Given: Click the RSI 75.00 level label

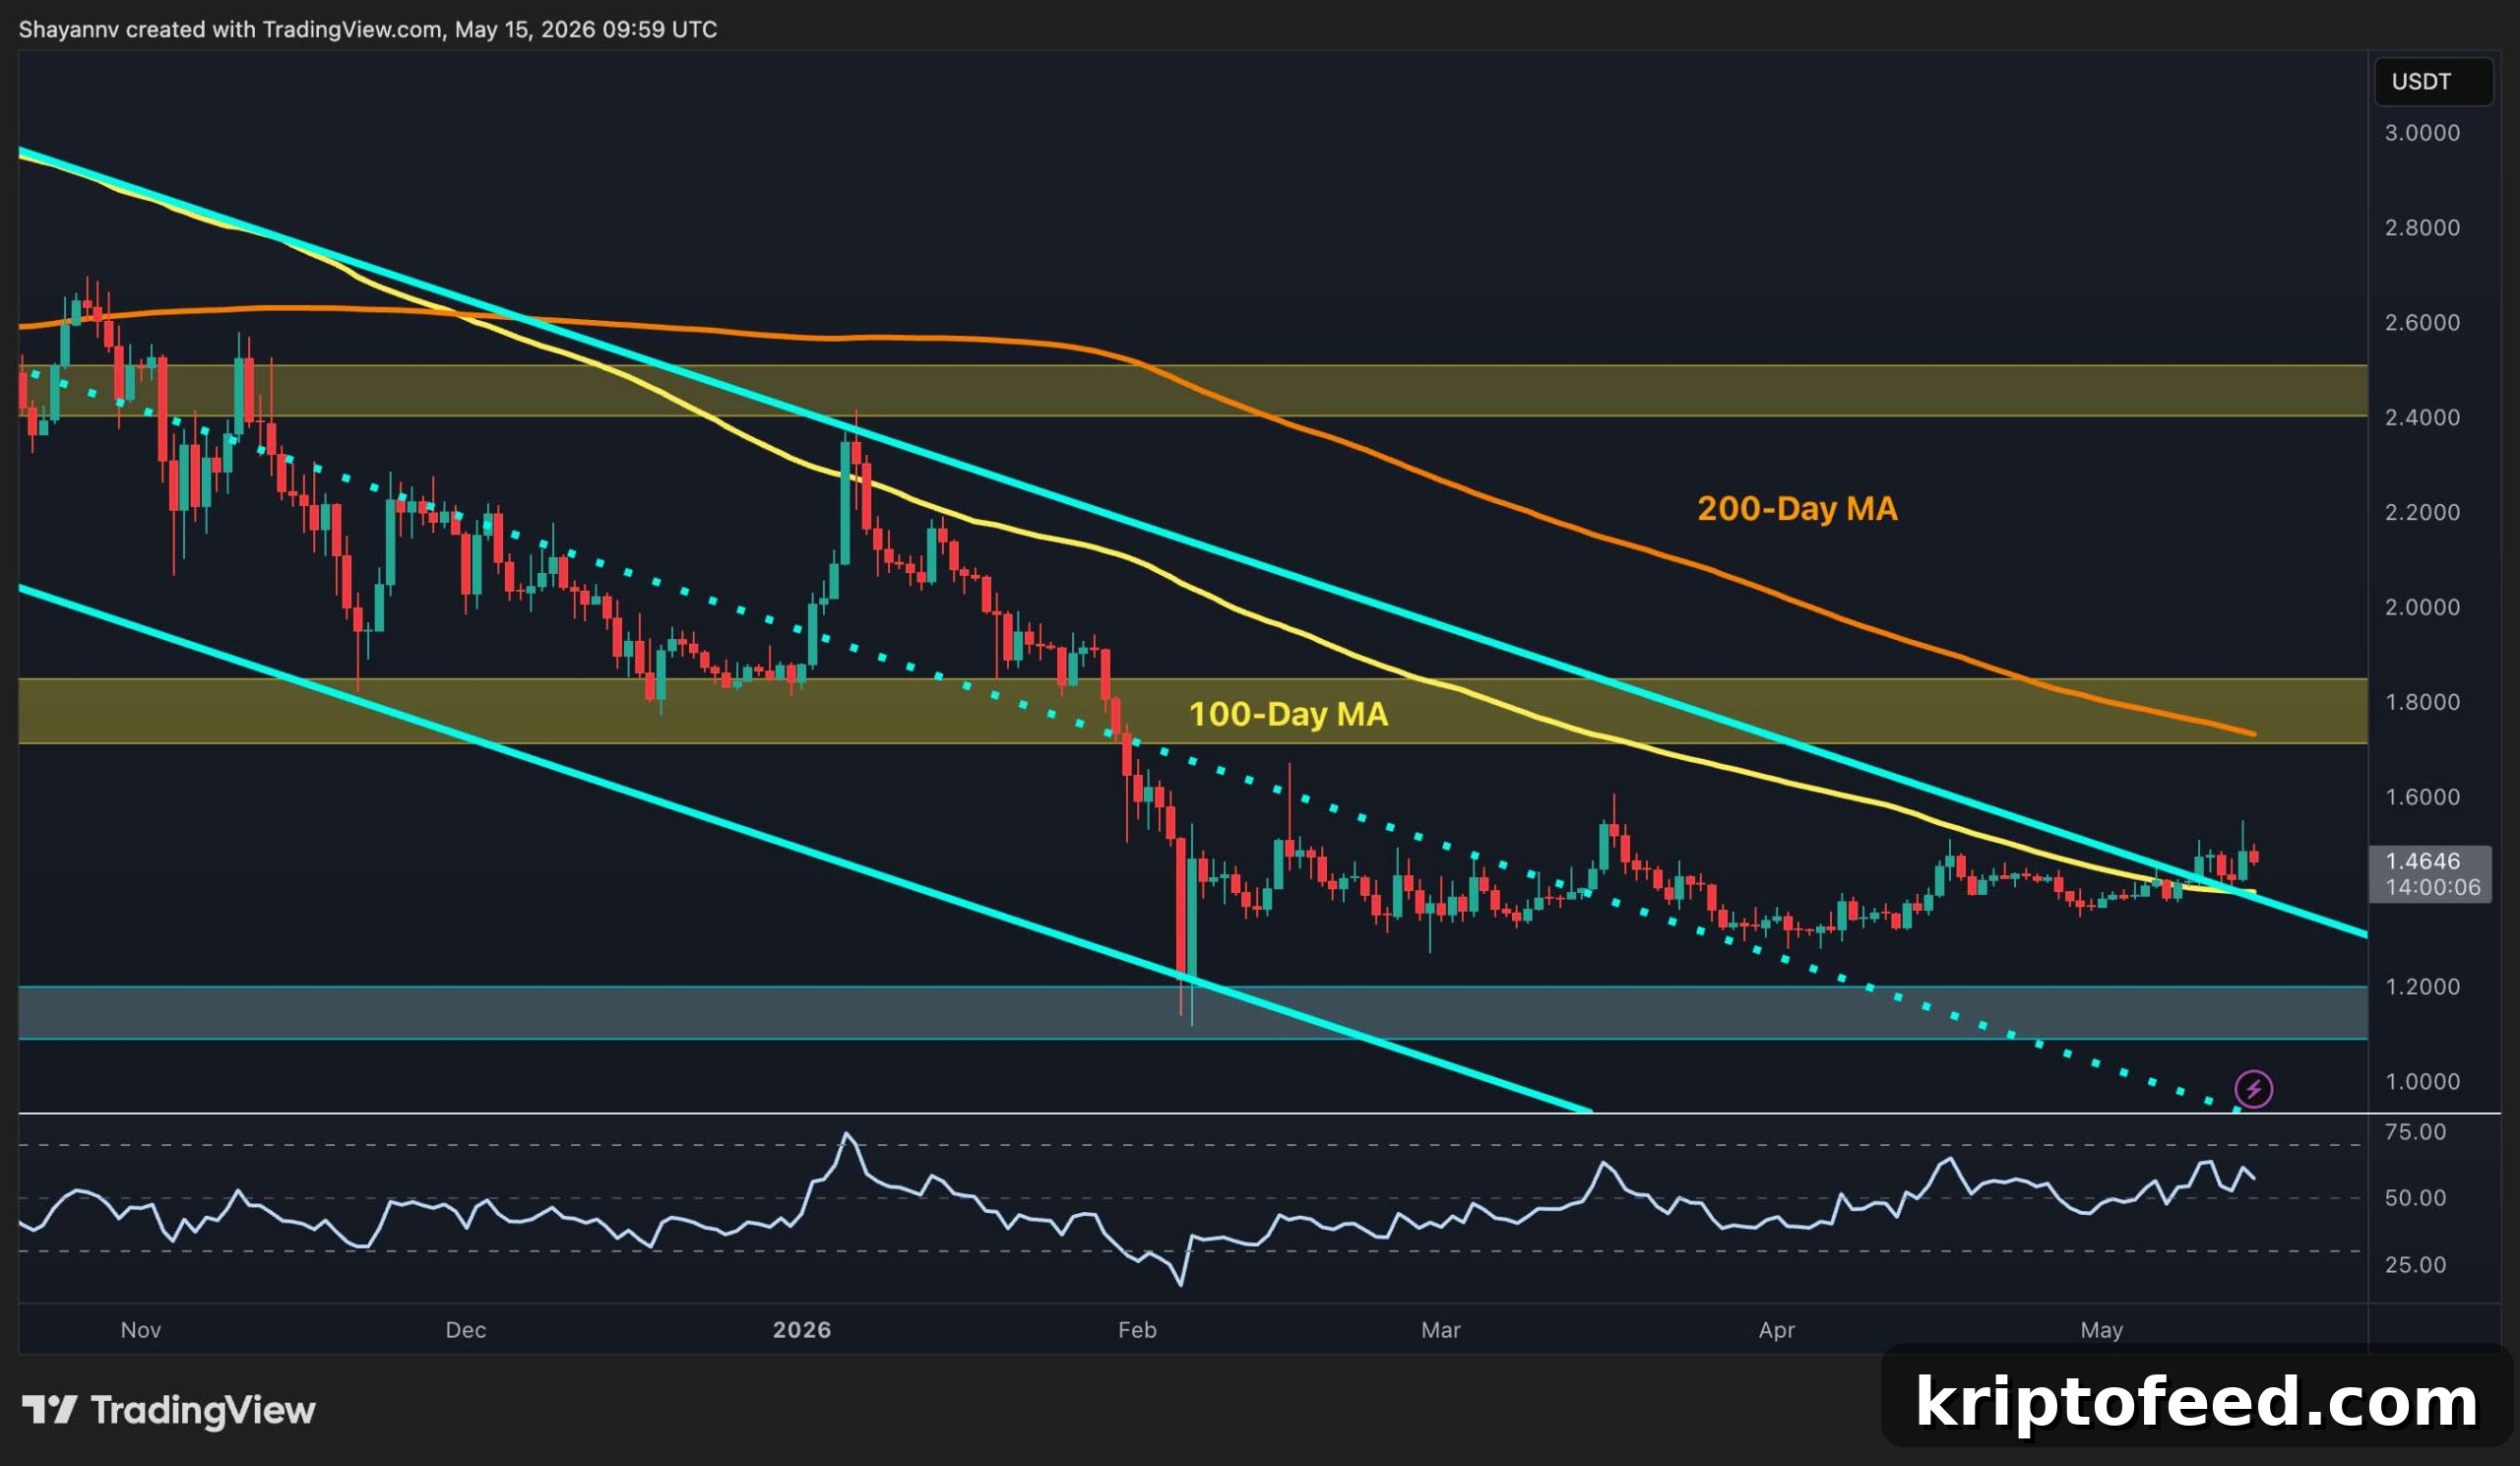Looking at the screenshot, I should pos(2415,1132).
